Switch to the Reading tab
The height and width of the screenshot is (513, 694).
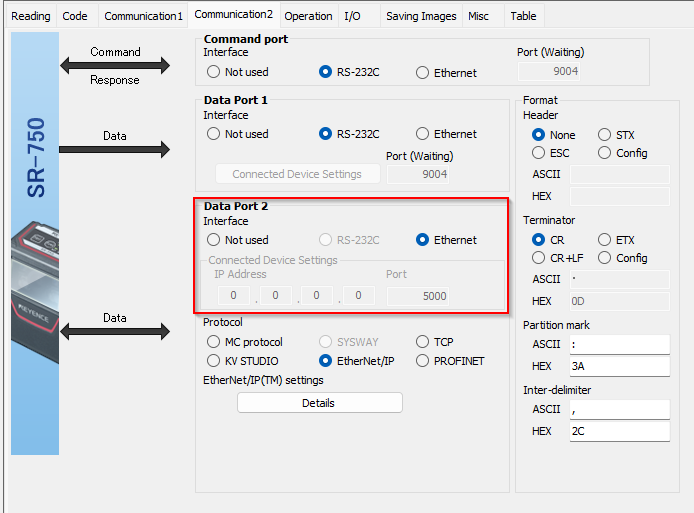pyautogui.click(x=31, y=16)
